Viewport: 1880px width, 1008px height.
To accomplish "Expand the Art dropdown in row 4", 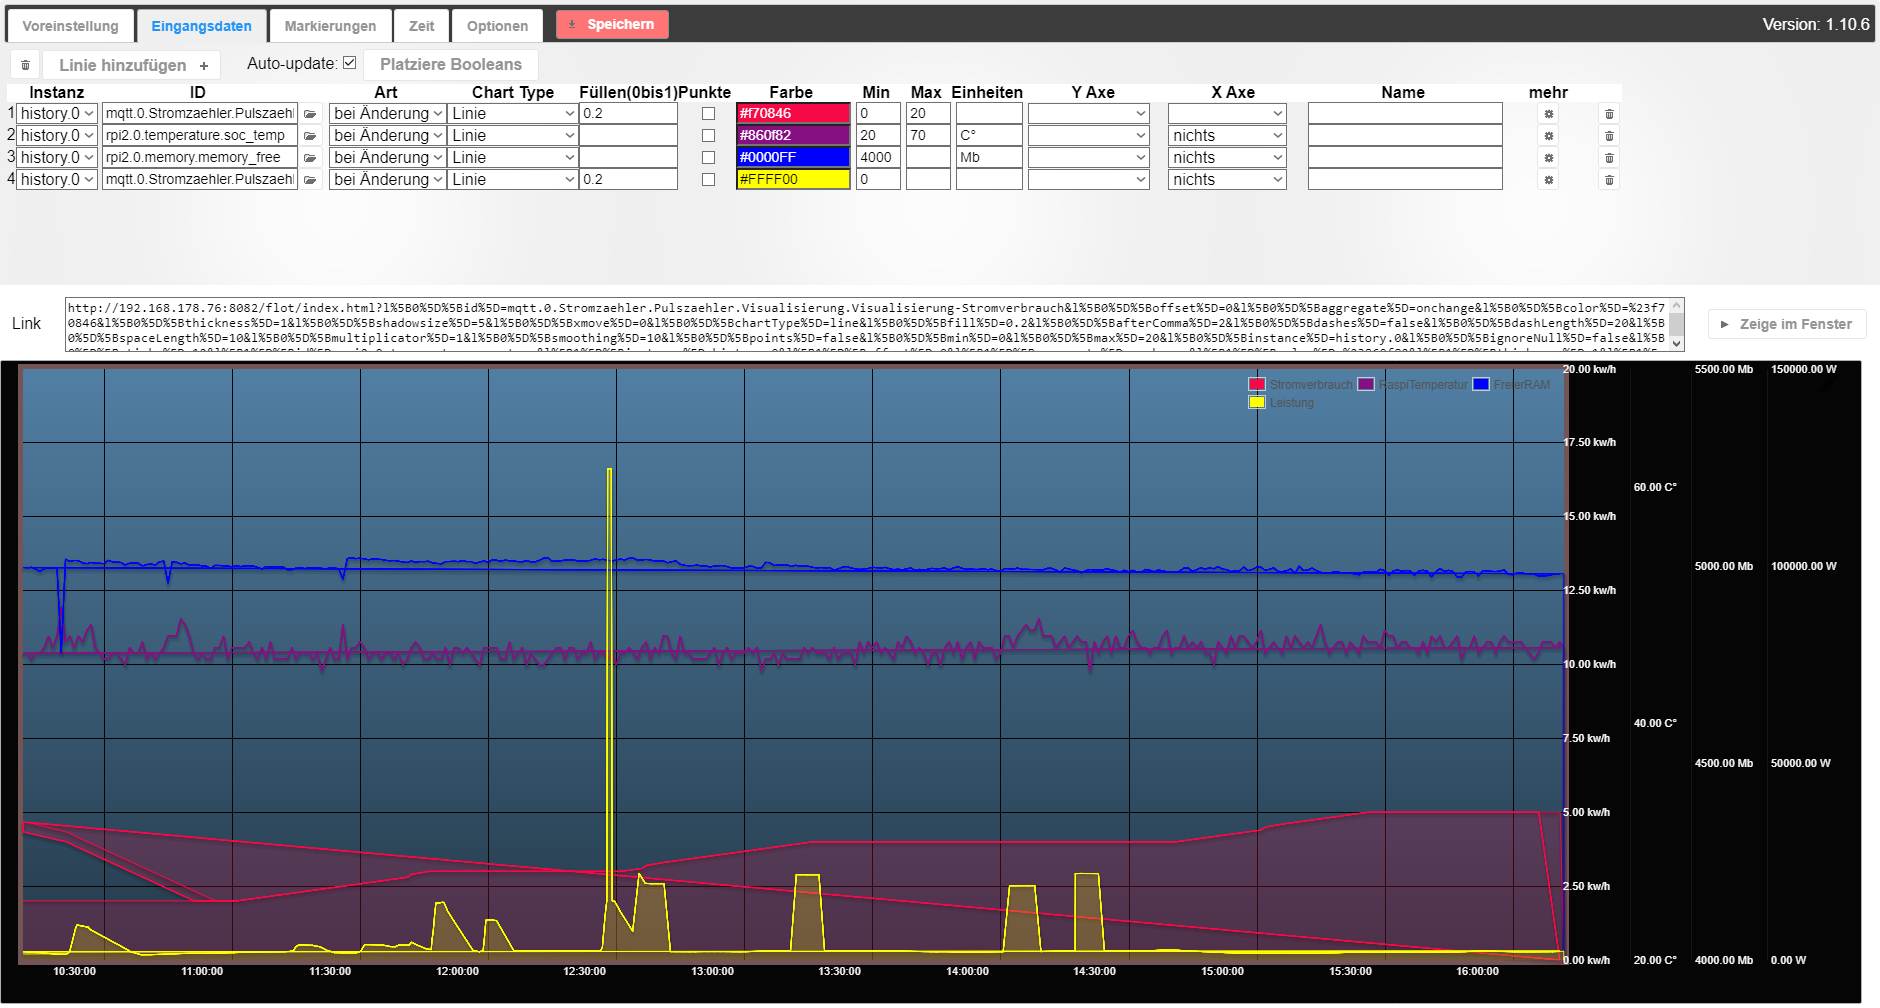I will (387, 180).
